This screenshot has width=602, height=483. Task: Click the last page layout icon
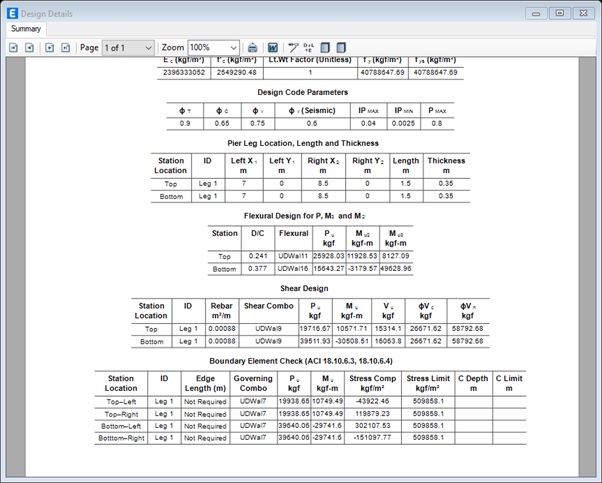point(341,48)
